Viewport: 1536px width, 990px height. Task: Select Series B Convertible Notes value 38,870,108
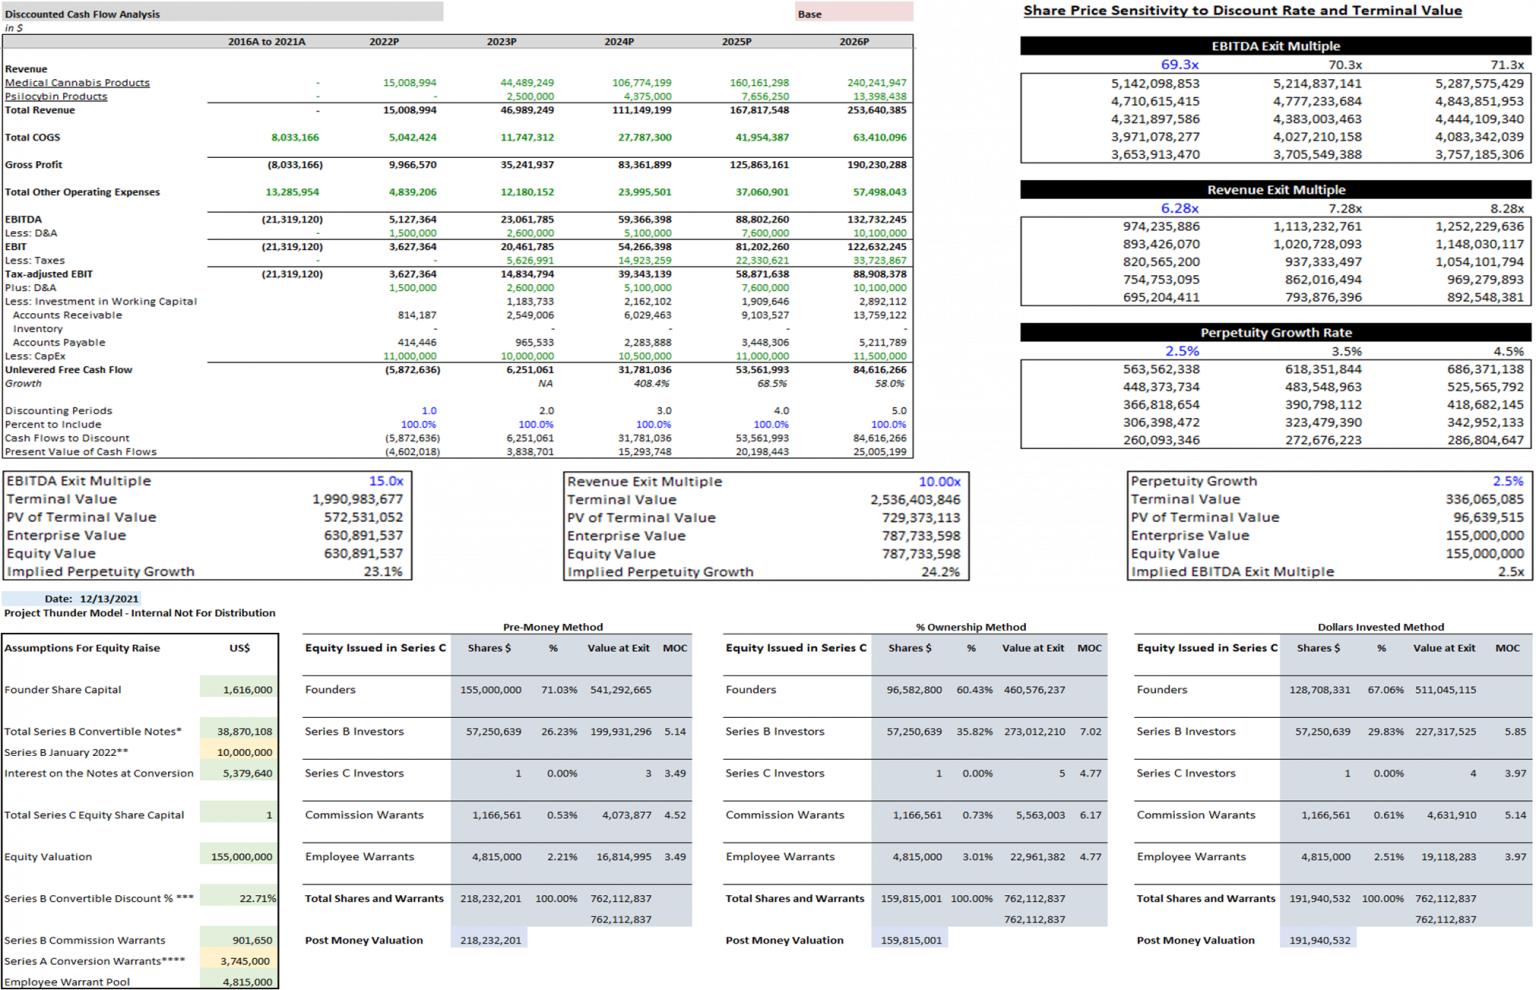point(239,732)
